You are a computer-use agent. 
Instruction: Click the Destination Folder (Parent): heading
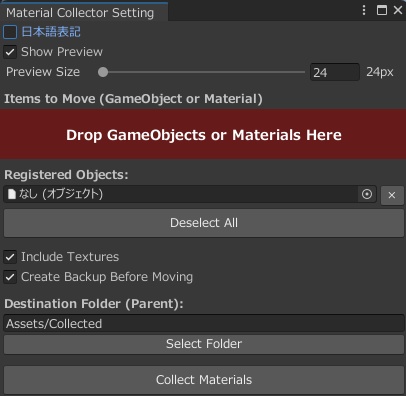click(x=94, y=304)
